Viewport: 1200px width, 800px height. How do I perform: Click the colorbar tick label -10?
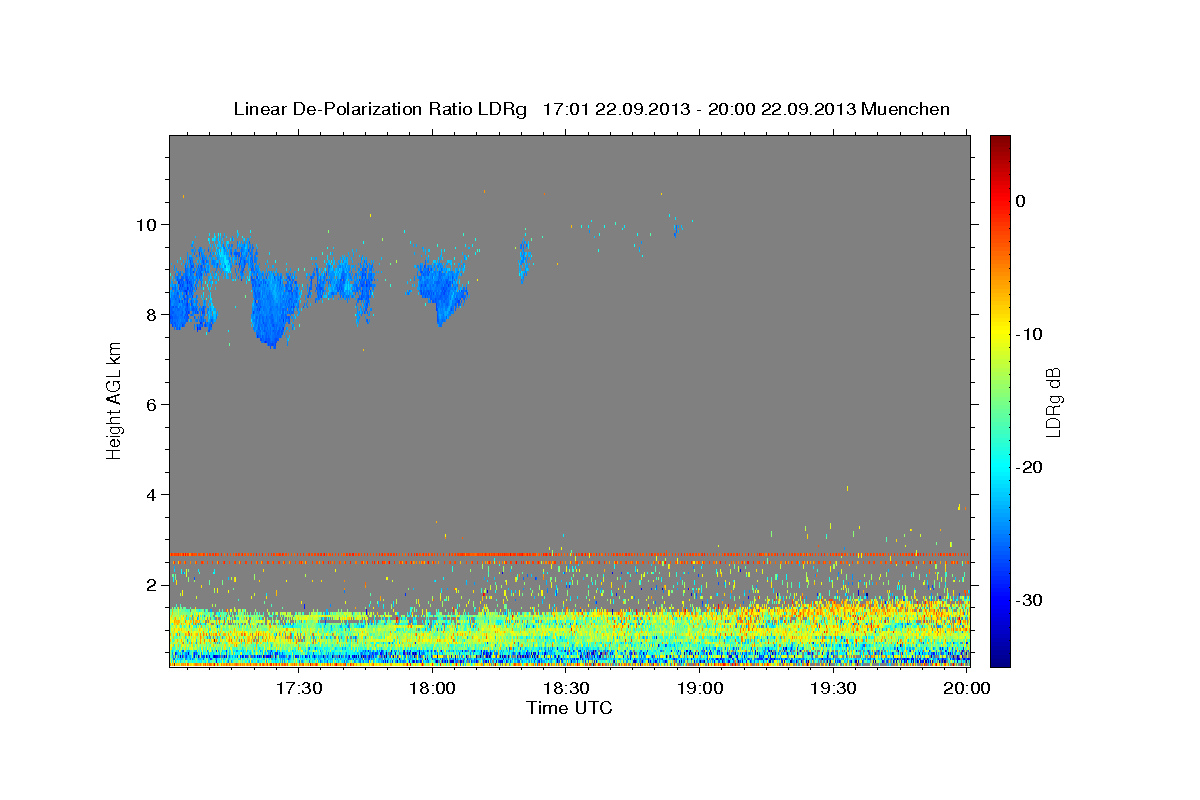(x=1028, y=334)
